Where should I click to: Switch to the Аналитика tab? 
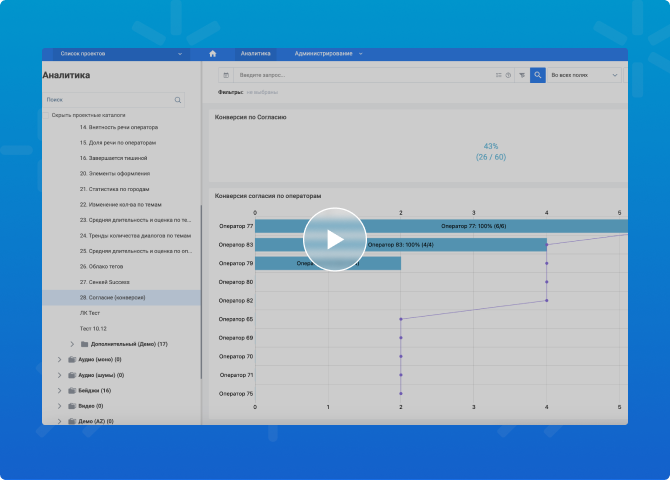click(x=256, y=53)
